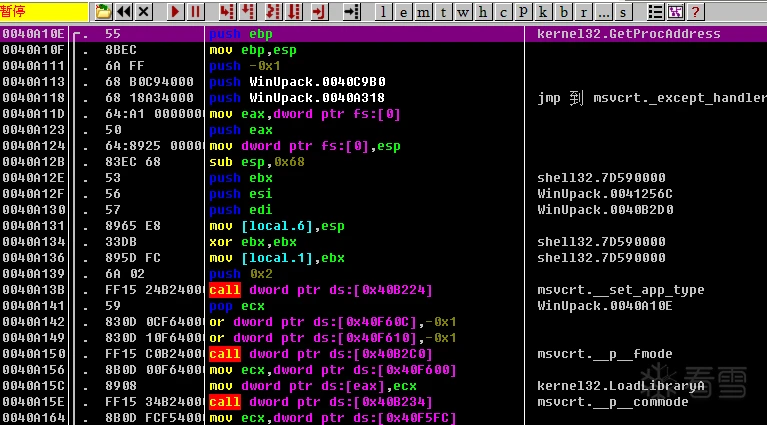Open a new file with the folder icon
767x425 pixels.
103,12
